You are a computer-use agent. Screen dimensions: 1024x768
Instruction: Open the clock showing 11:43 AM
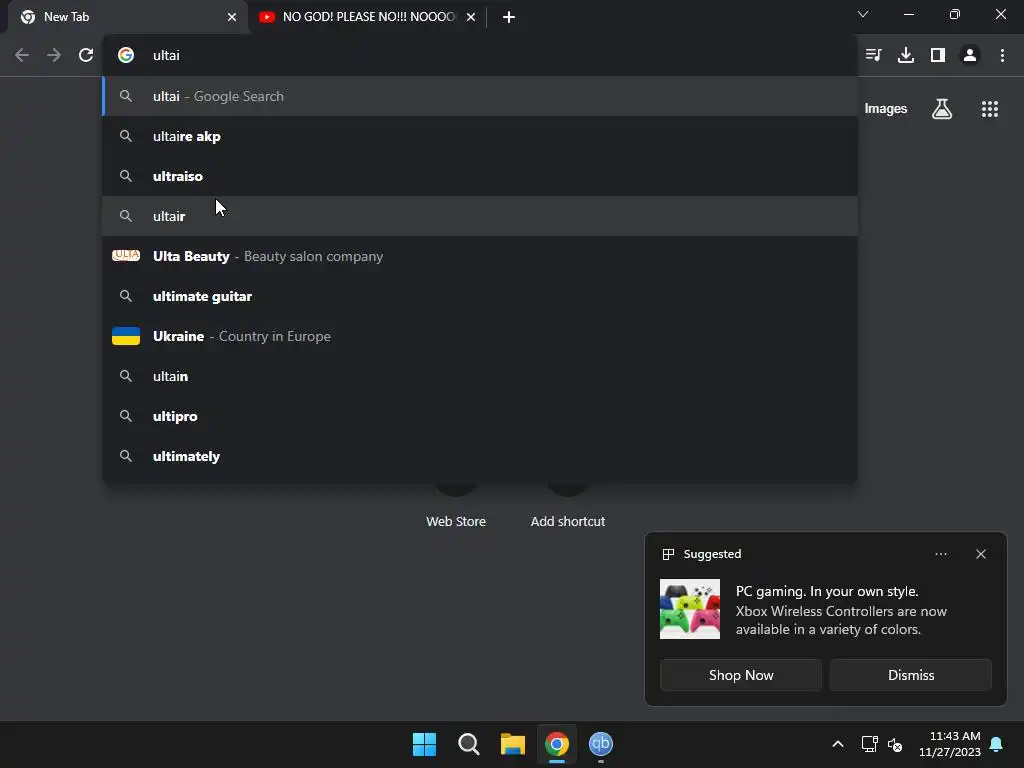(950, 744)
